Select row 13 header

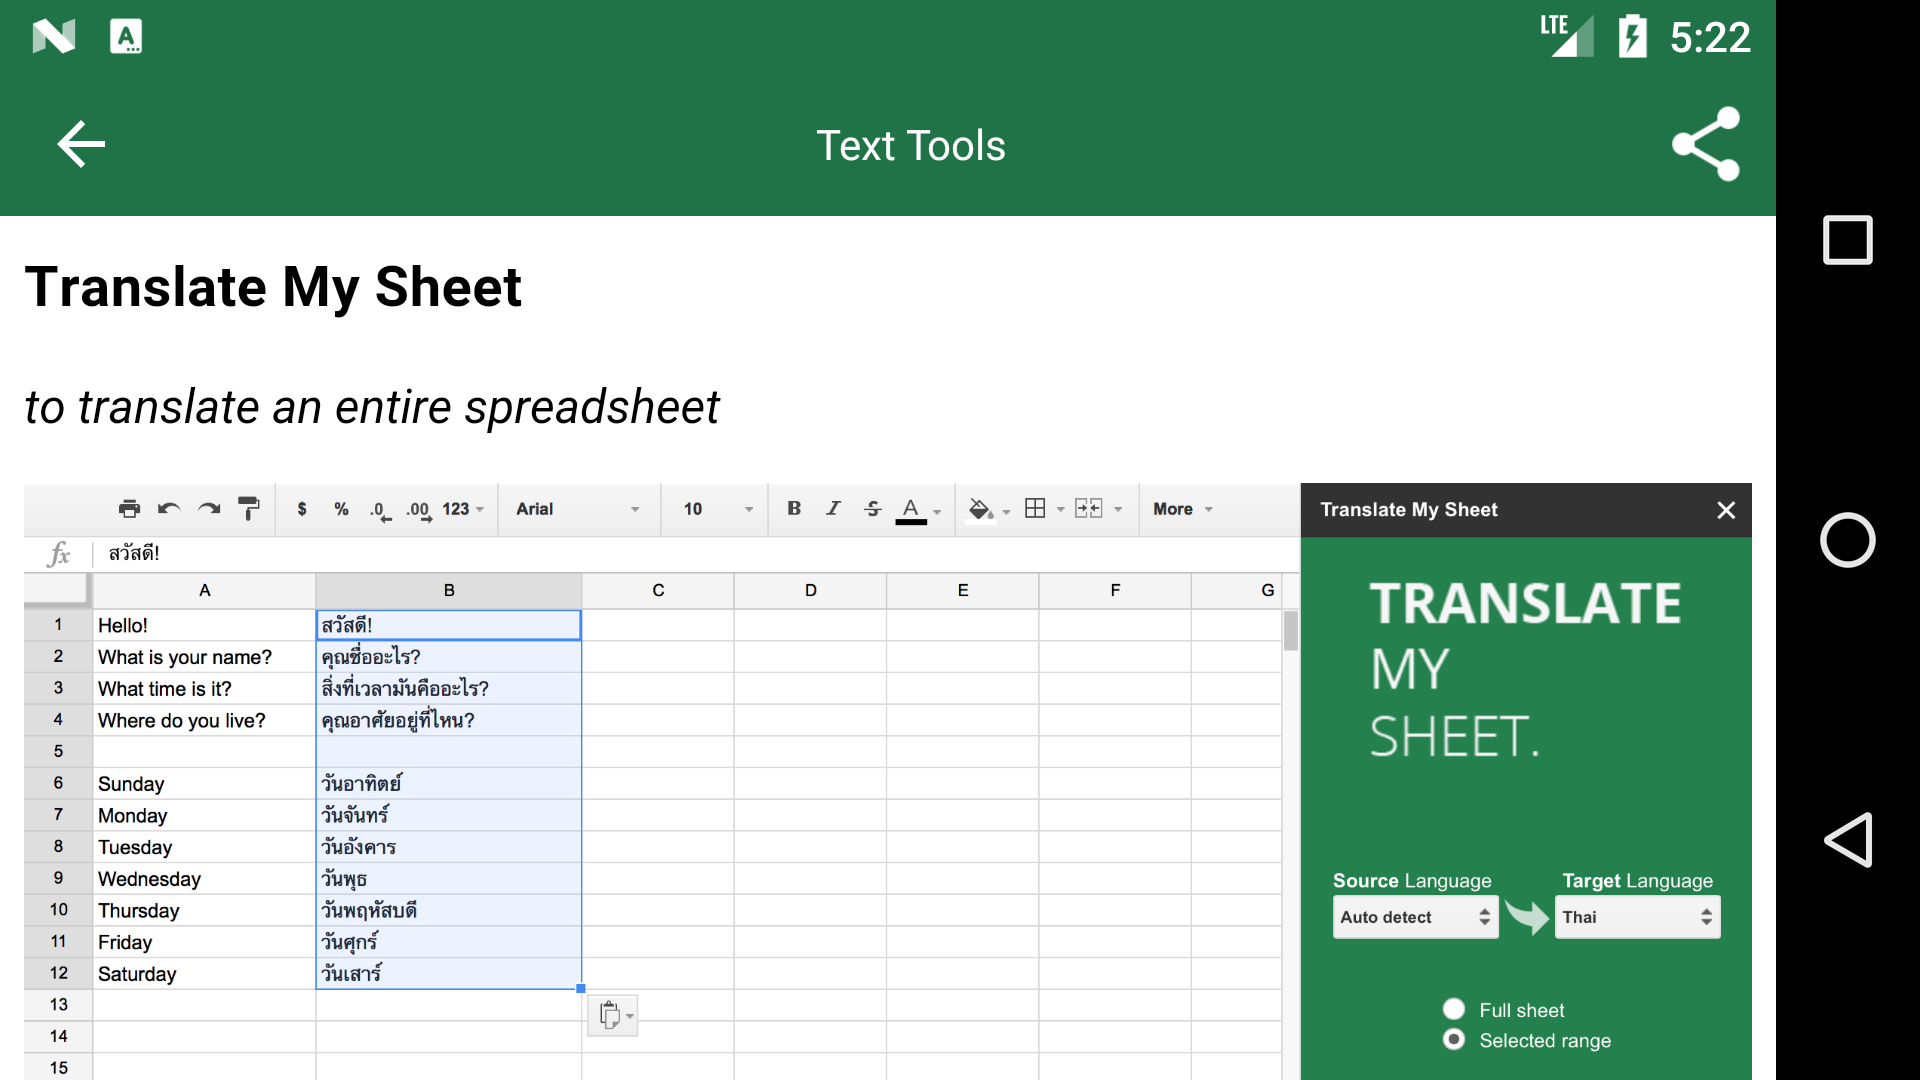coord(58,1005)
